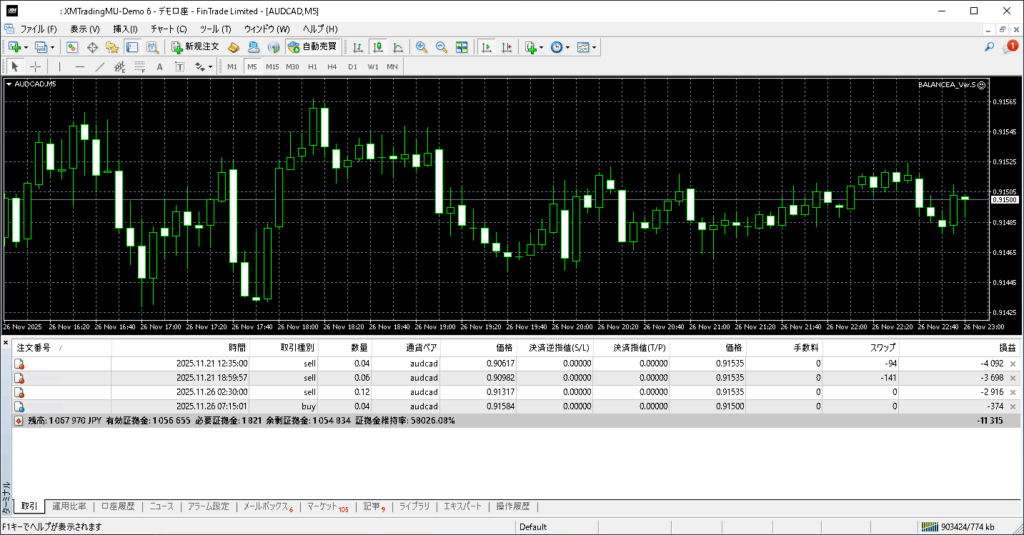The height and width of the screenshot is (535, 1024).
Task: Open the search icon in toolbar
Action: coord(989,47)
